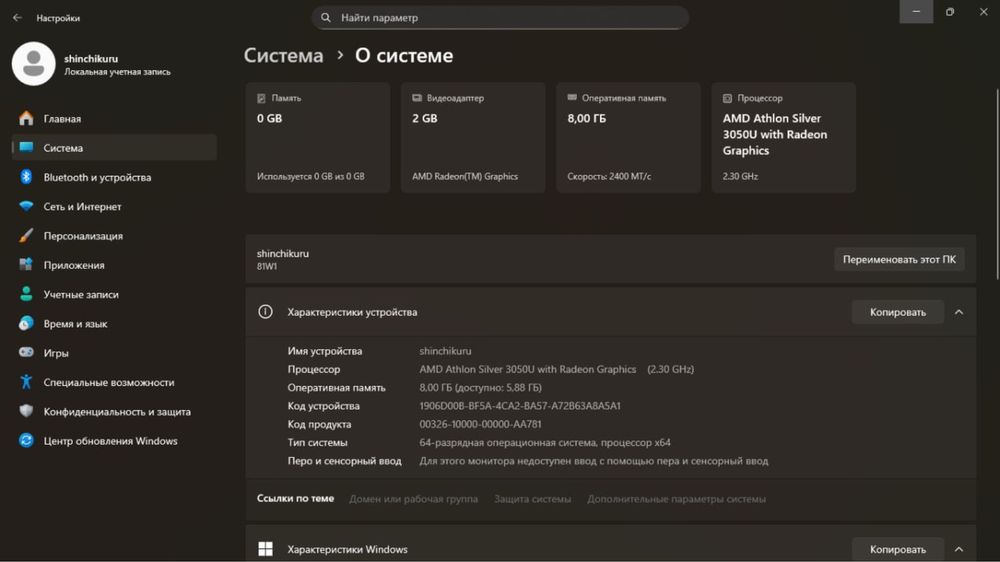
Task: Click the Найти параметр search field
Action: coord(500,18)
